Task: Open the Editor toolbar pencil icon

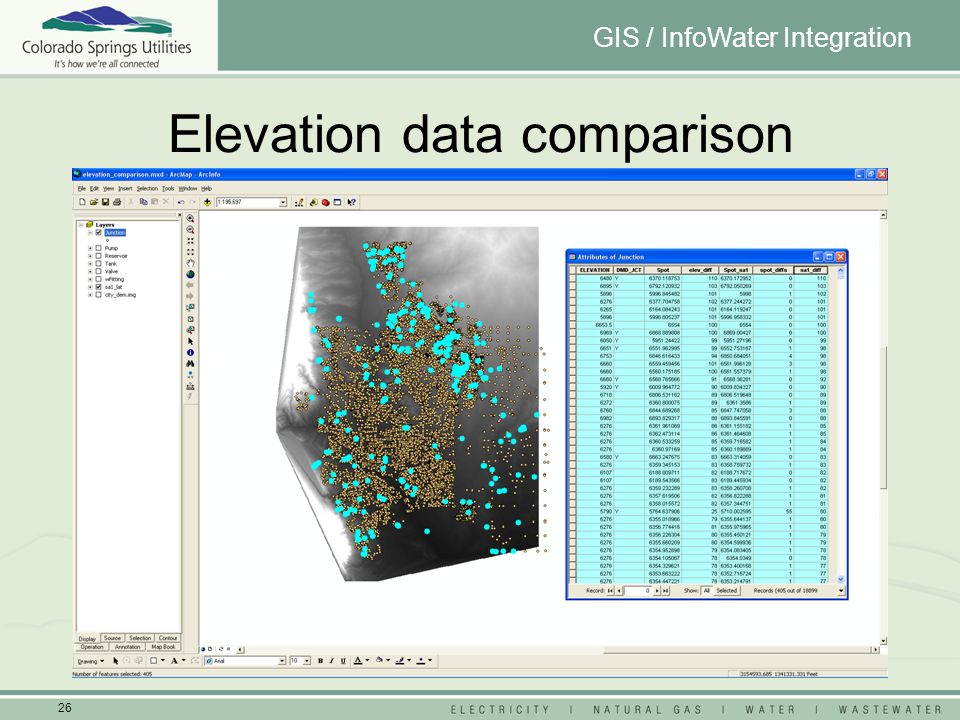Action: coord(299,202)
